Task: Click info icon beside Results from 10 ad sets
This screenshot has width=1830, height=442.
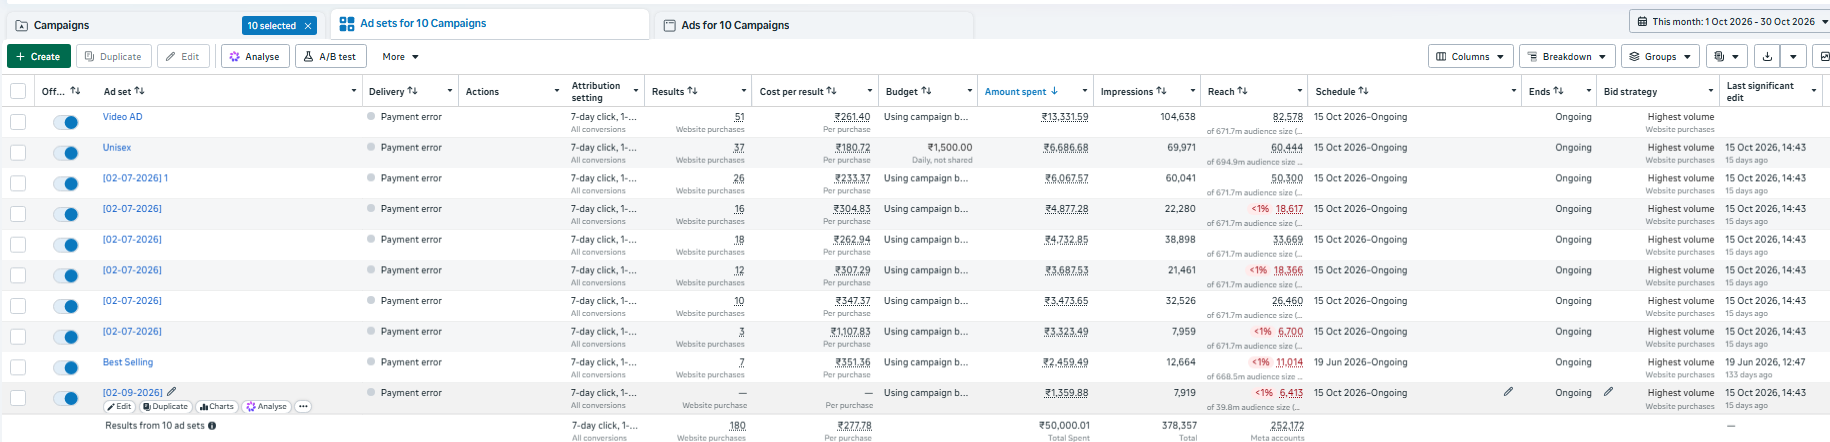Action: click(212, 426)
